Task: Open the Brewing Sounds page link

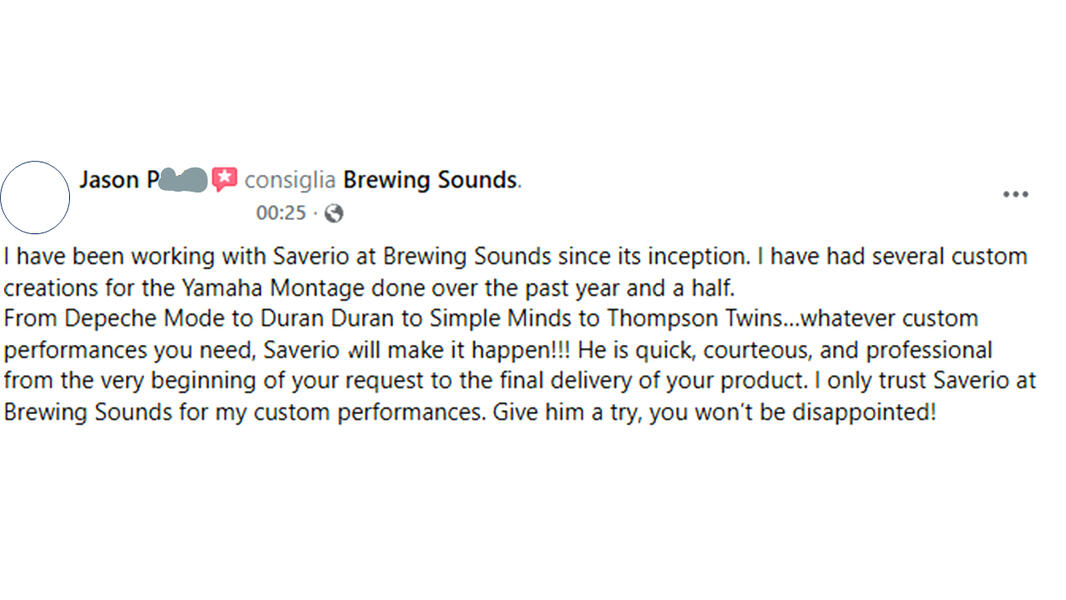Action: pos(430,179)
